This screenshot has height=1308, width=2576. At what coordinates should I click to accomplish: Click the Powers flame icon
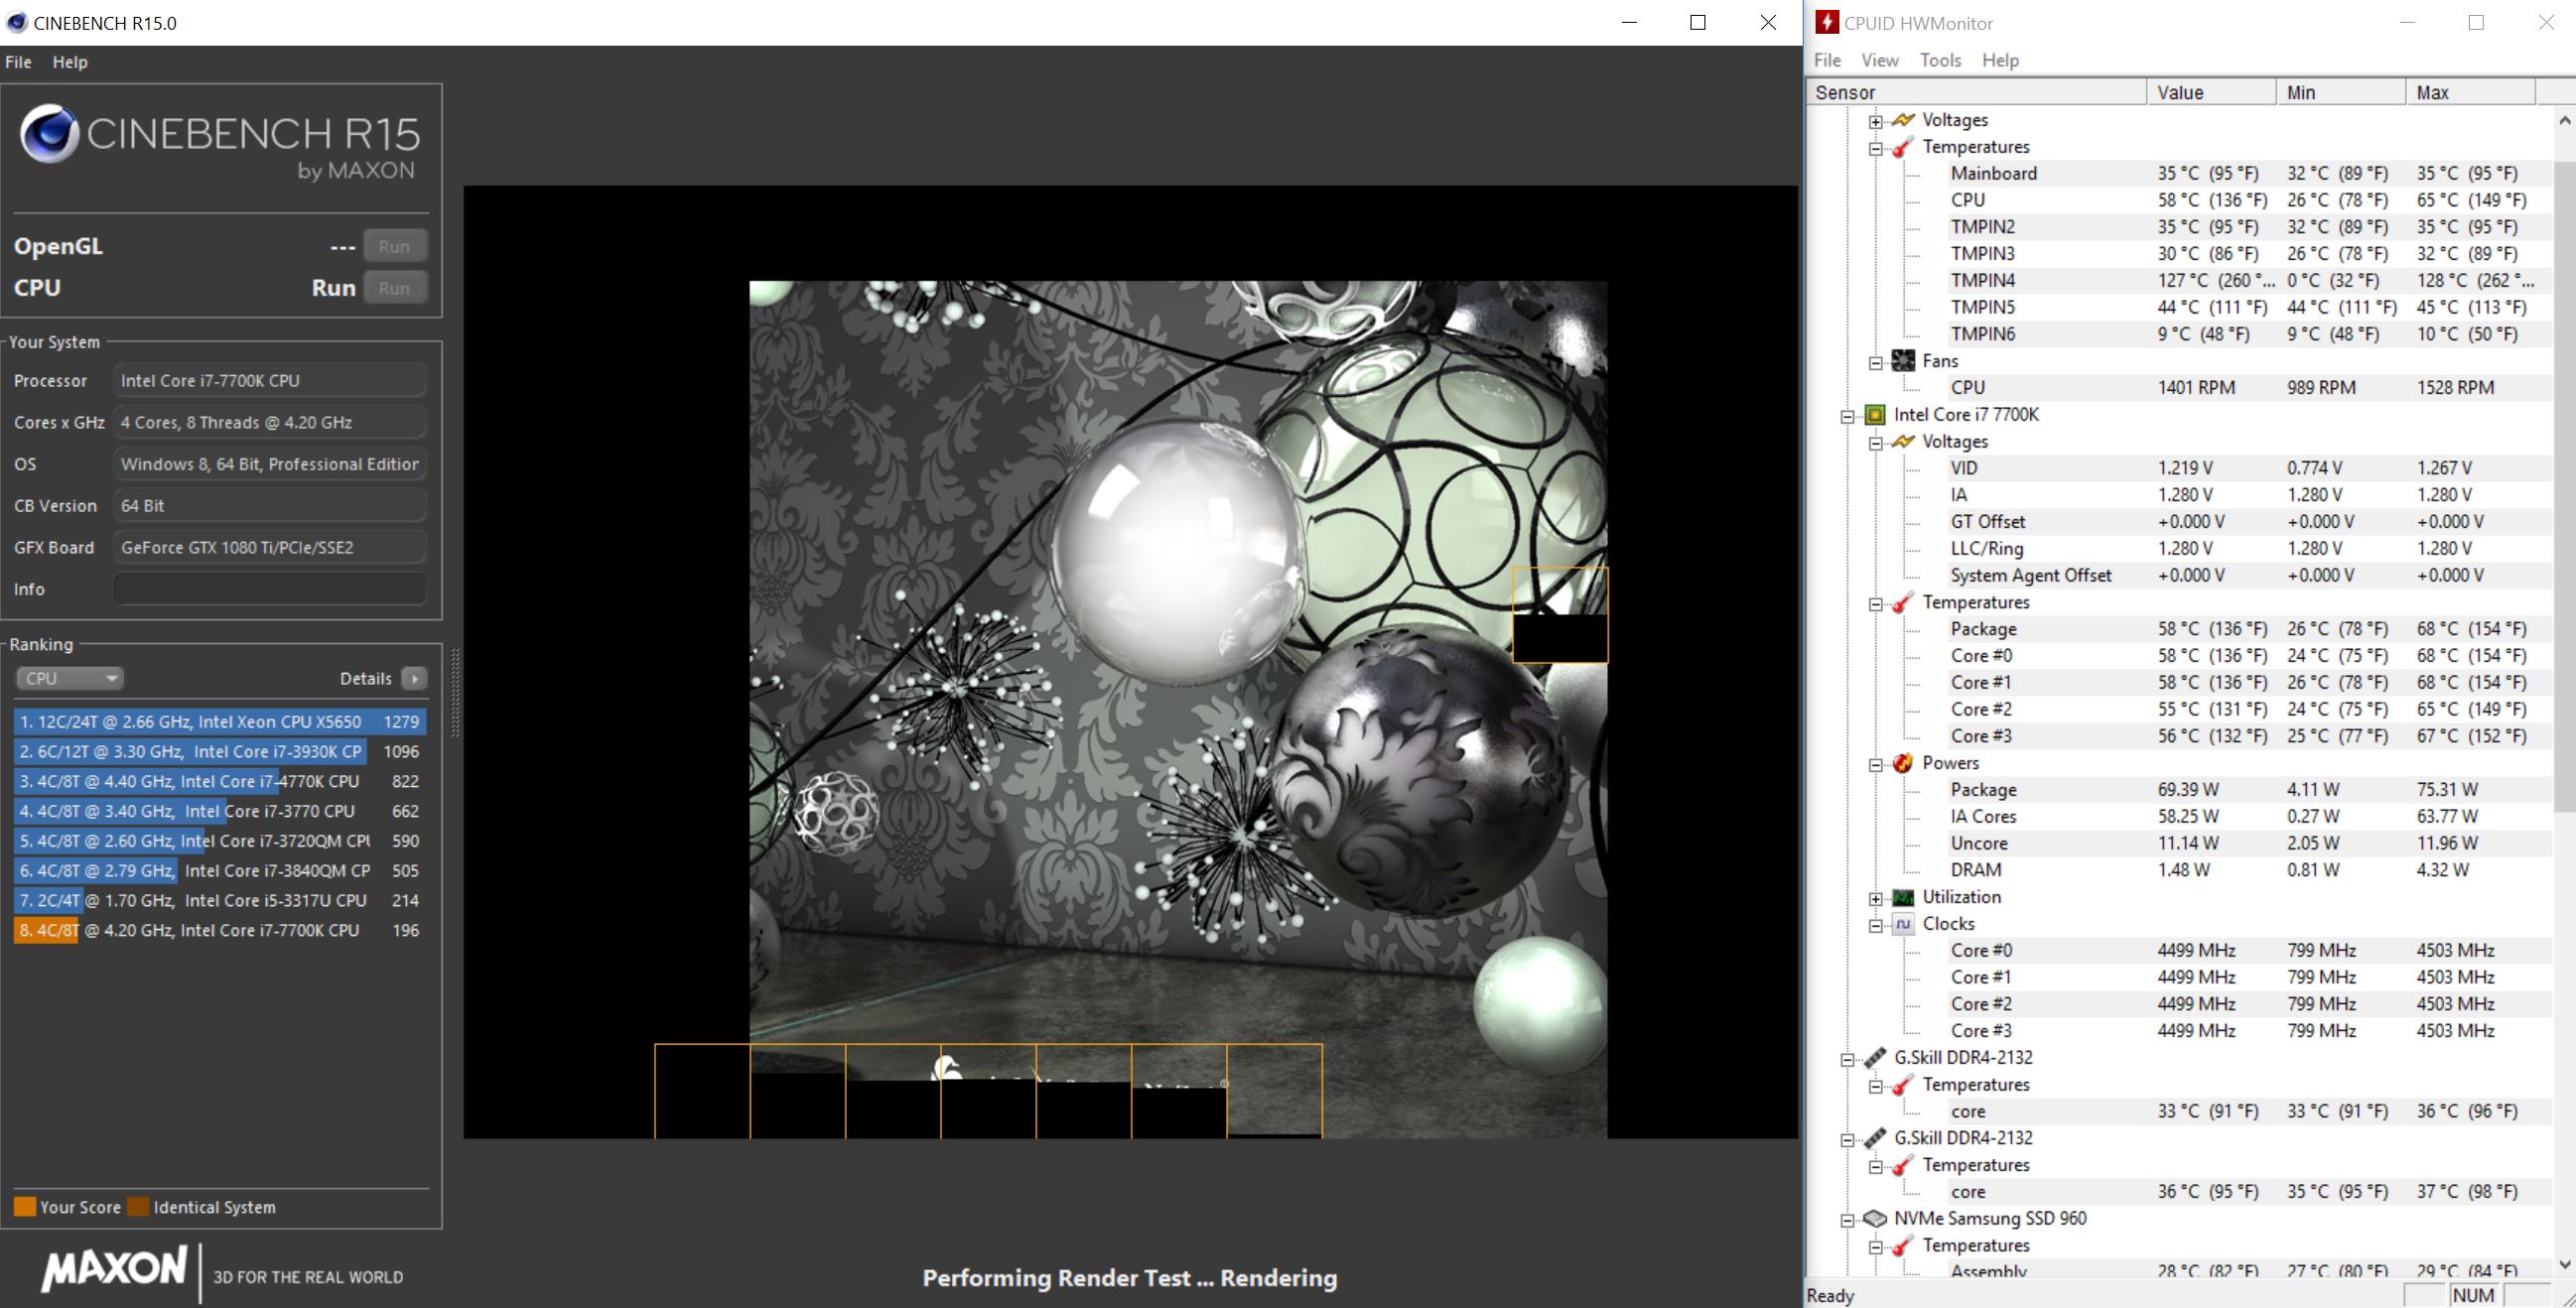click(x=1903, y=763)
